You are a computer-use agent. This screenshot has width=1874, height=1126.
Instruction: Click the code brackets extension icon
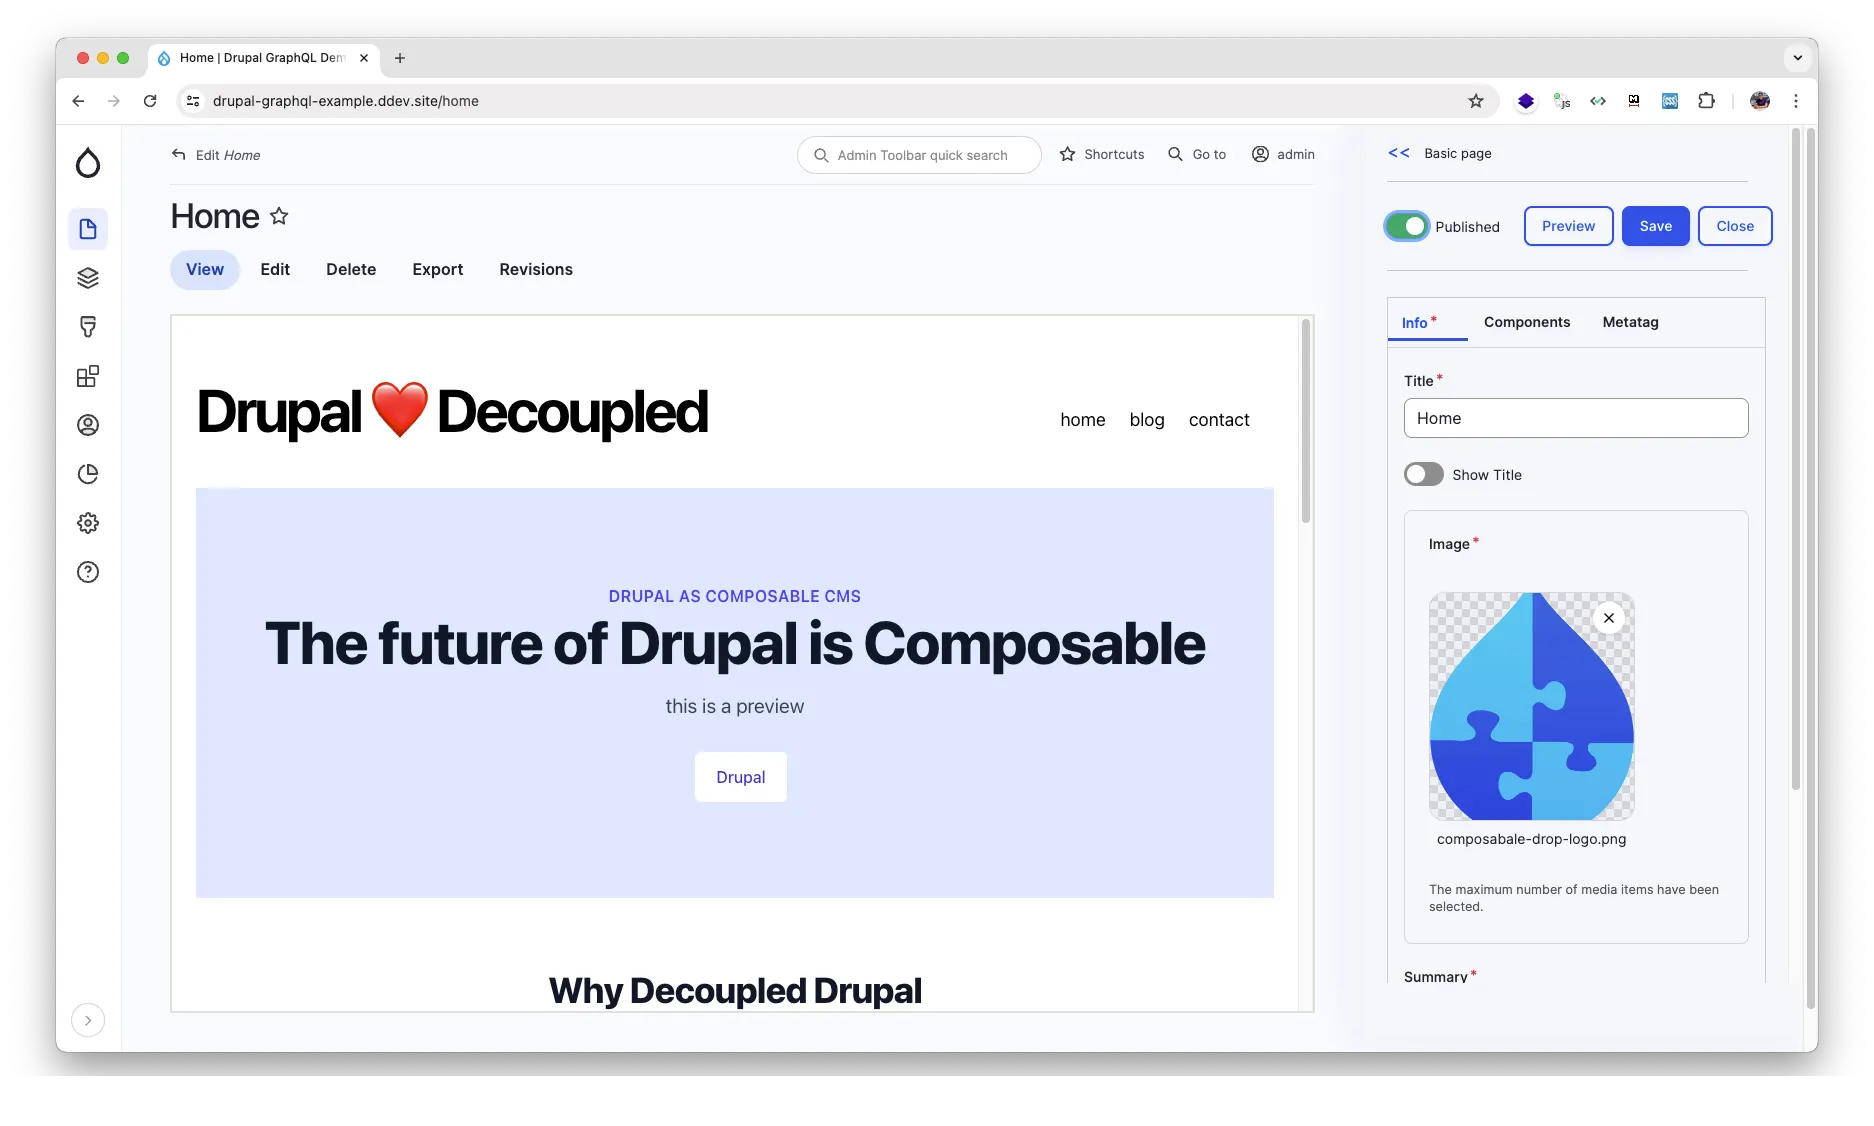pyautogui.click(x=1598, y=101)
